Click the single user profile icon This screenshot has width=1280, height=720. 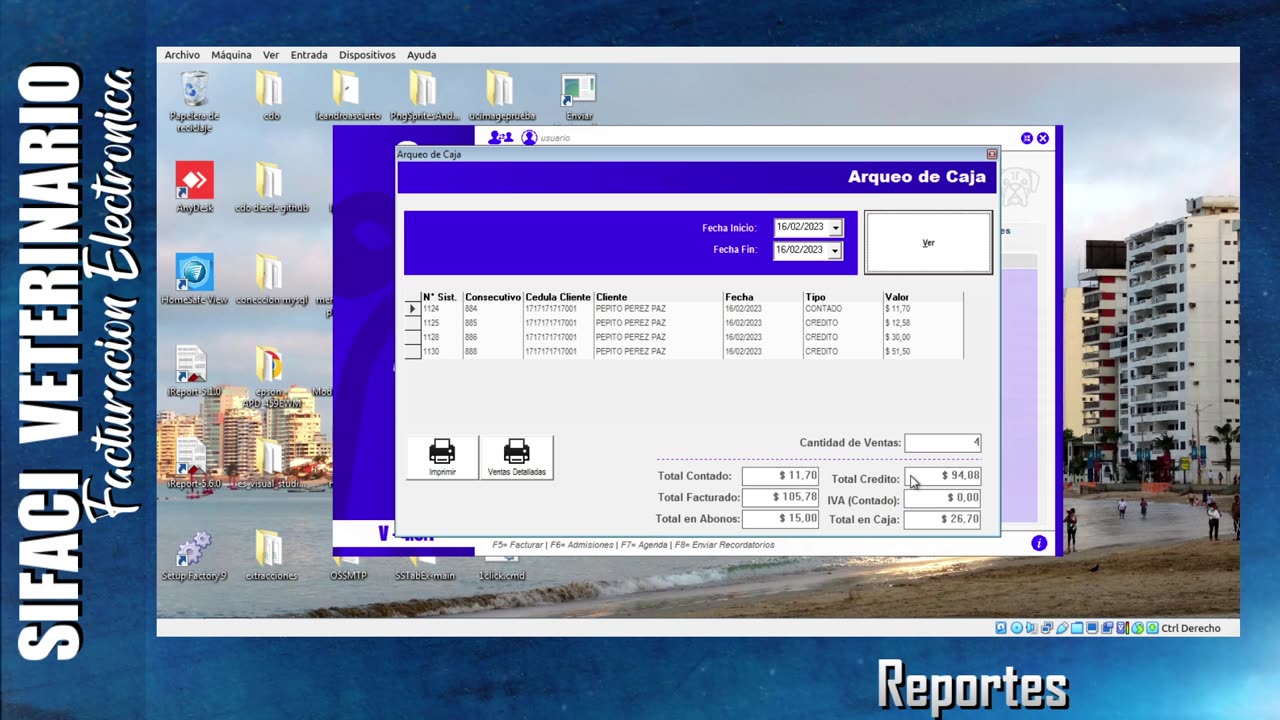click(x=529, y=138)
